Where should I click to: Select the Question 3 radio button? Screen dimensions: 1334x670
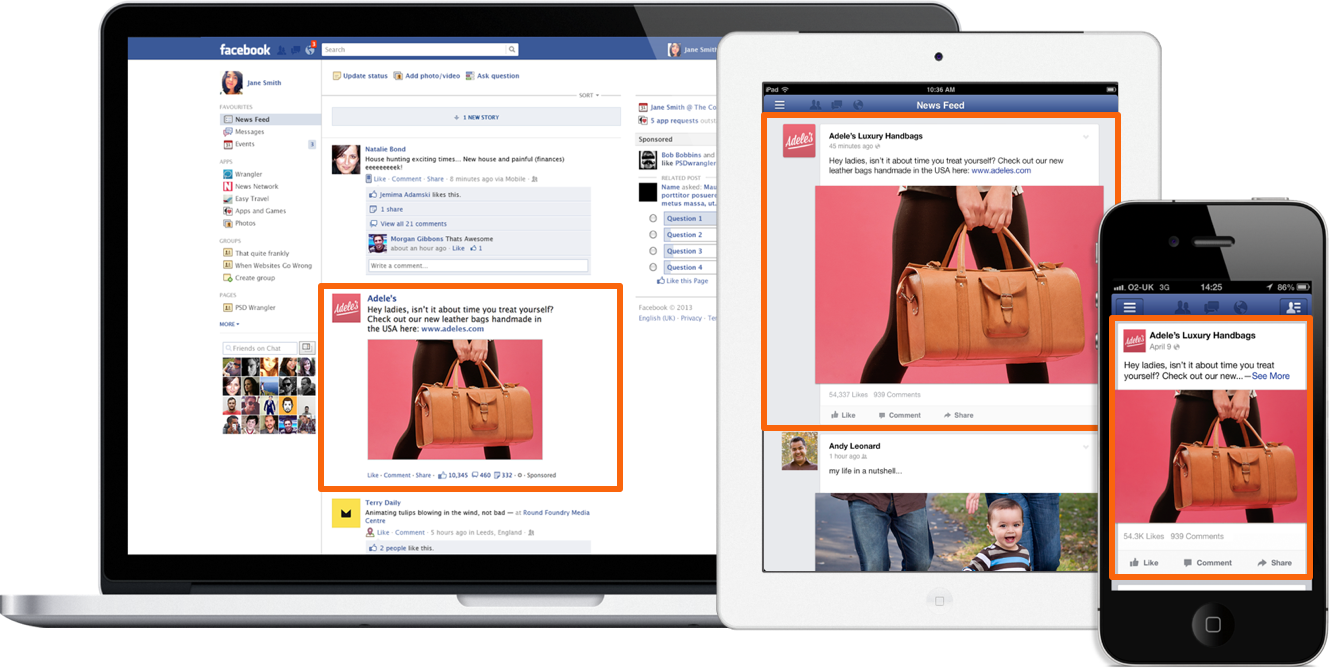(653, 251)
